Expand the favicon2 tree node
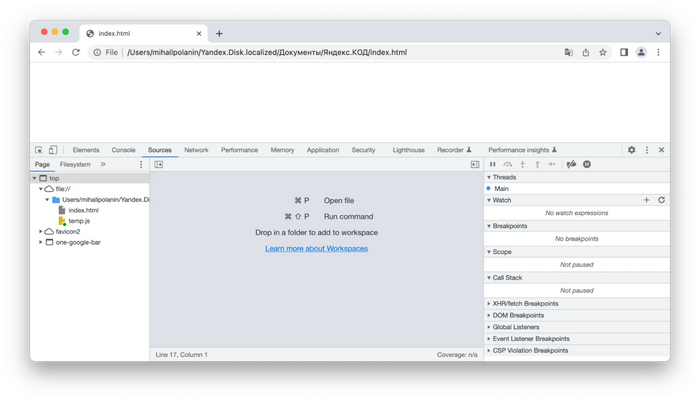This screenshot has height=401, width=700. (41, 231)
